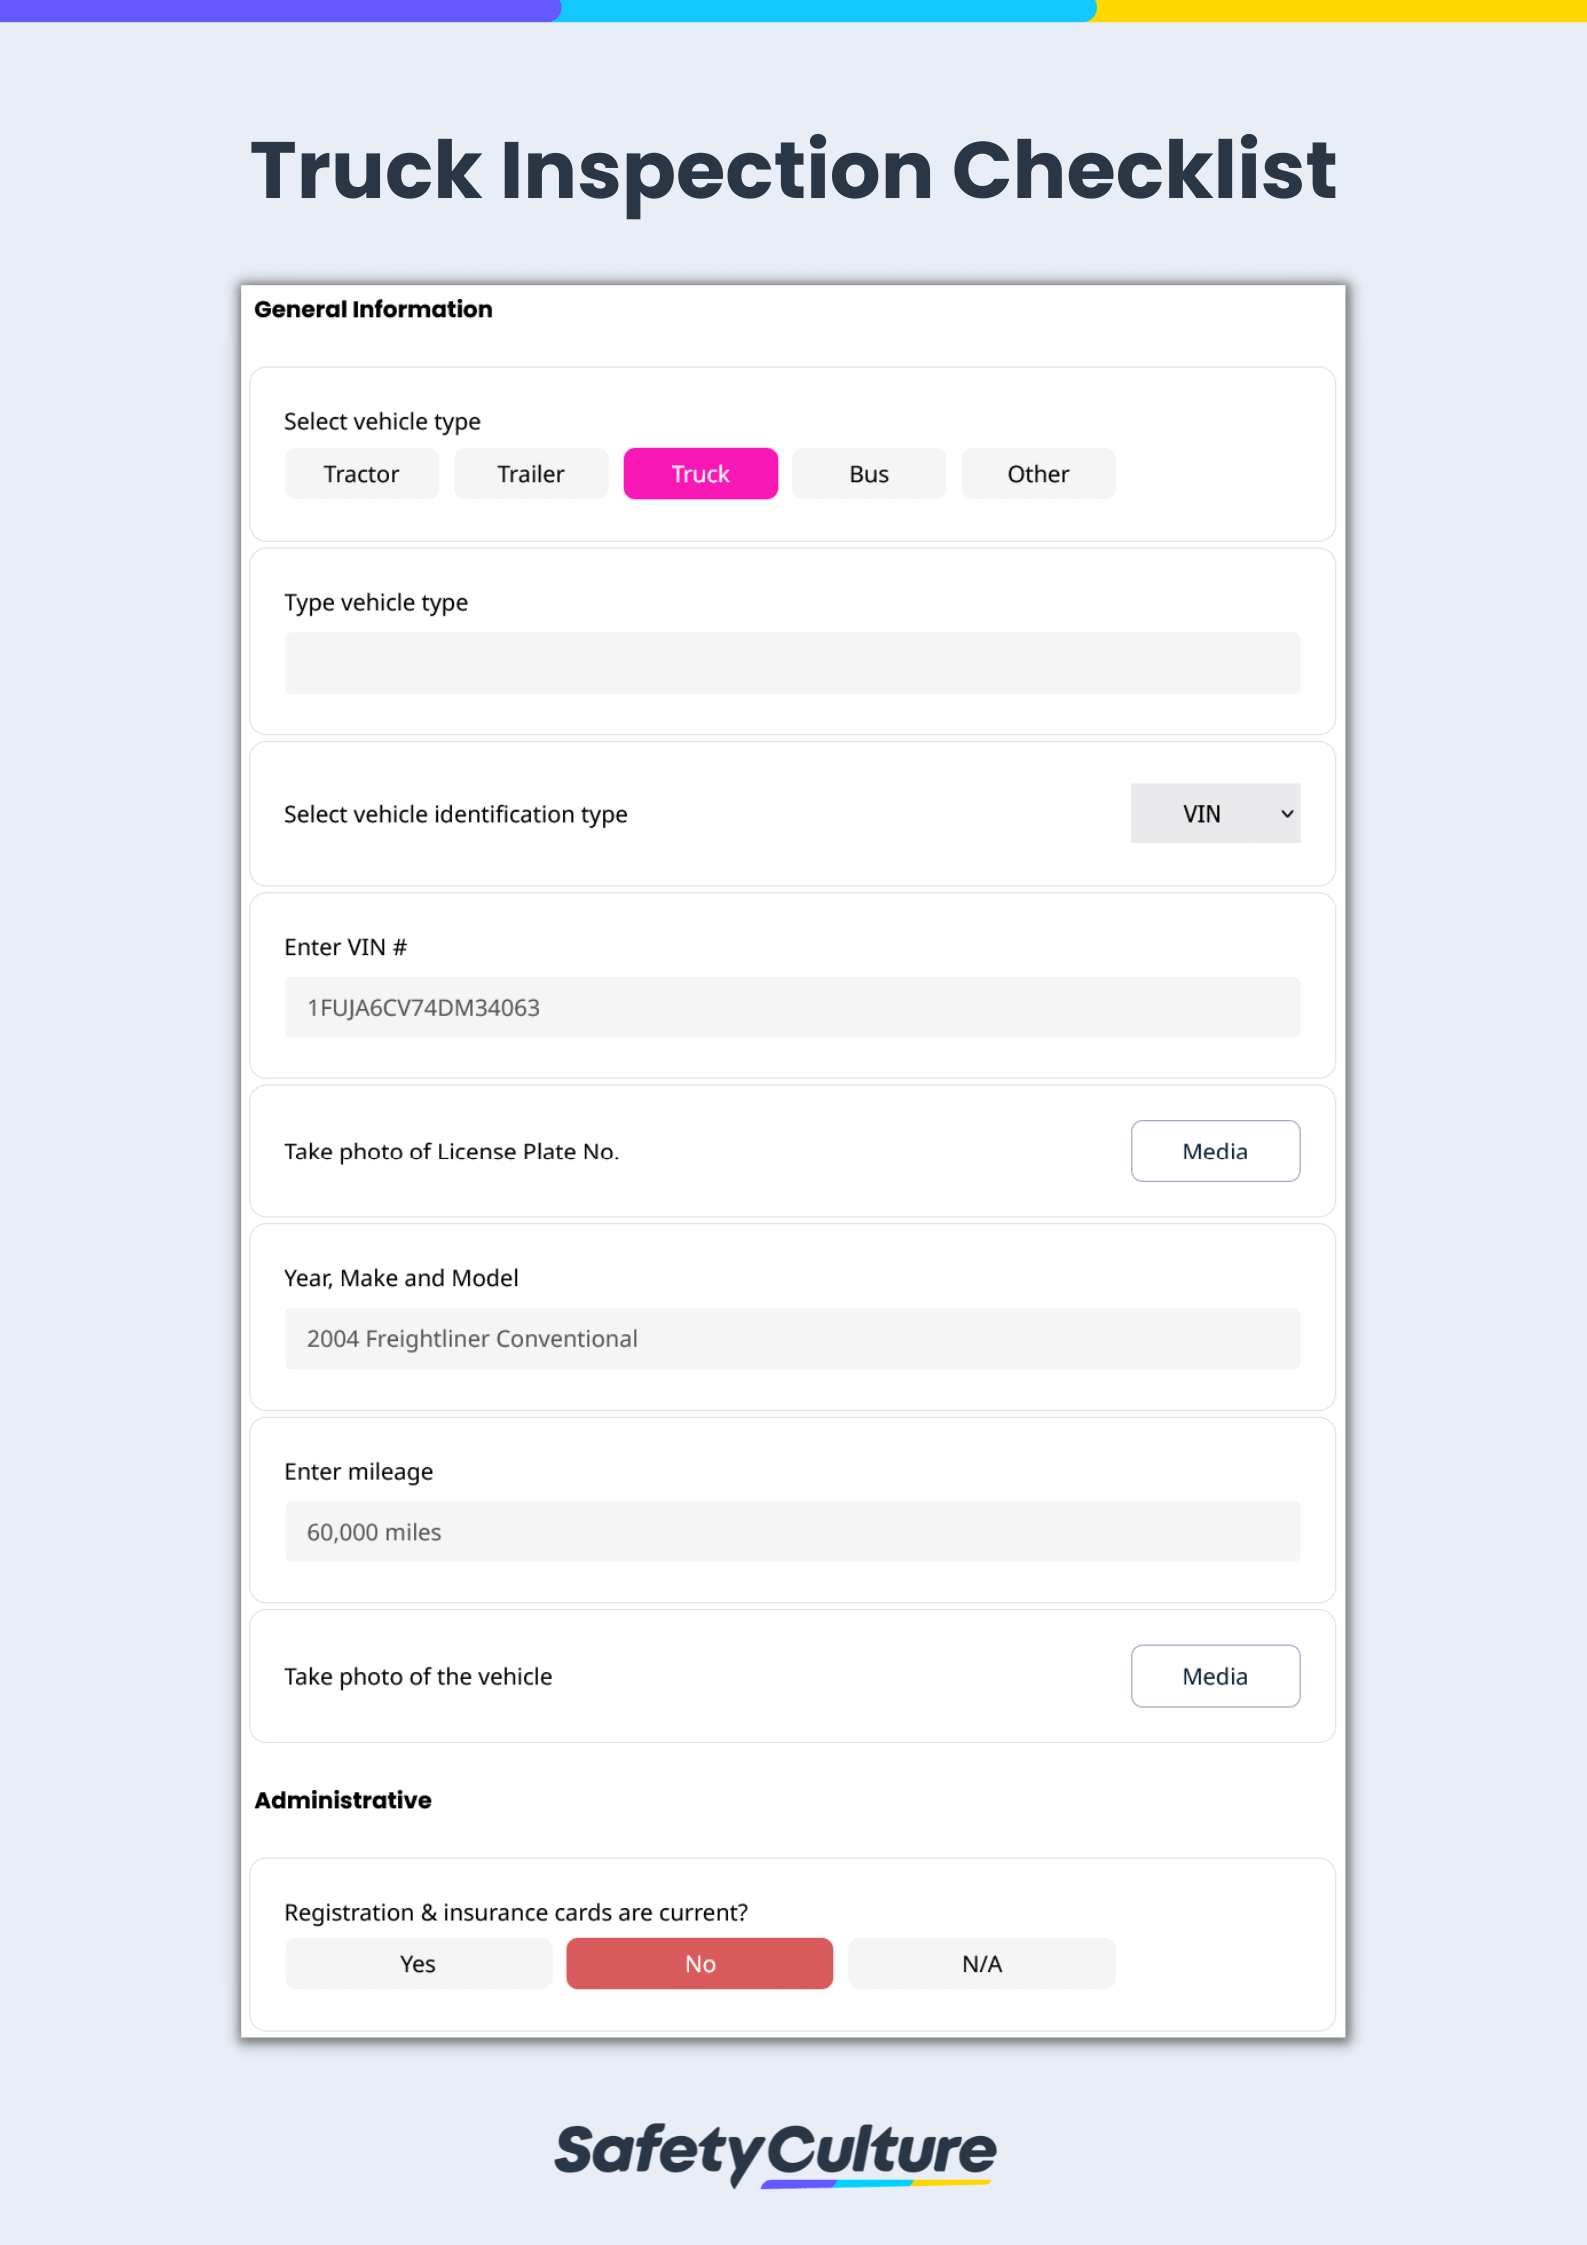
Task: Add media for vehicle photo
Action: pos(1215,1676)
